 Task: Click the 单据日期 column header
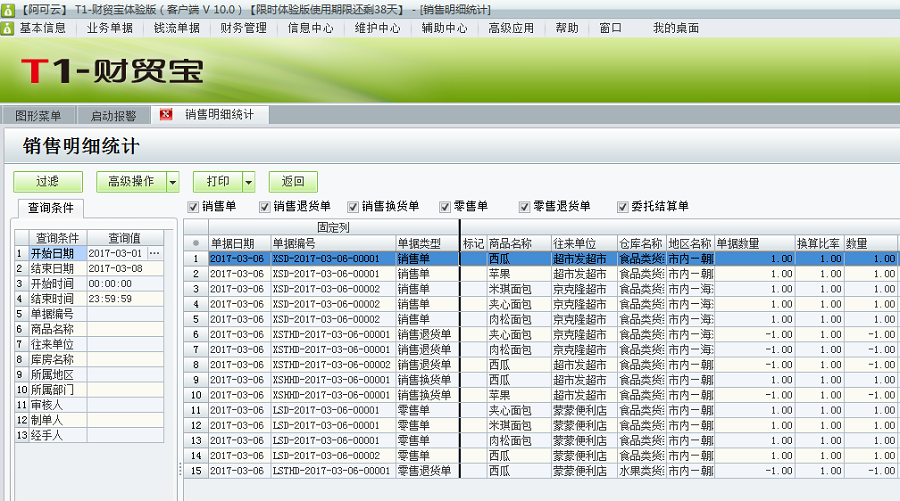239,243
